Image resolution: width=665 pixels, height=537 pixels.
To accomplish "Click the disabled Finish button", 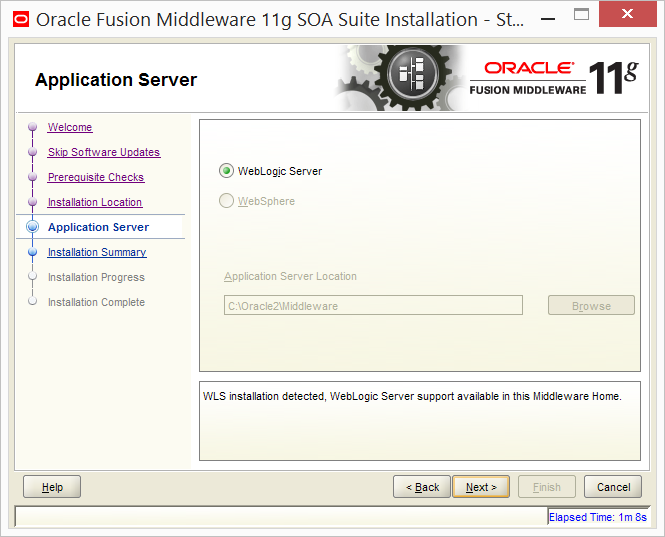I will 547,487.
